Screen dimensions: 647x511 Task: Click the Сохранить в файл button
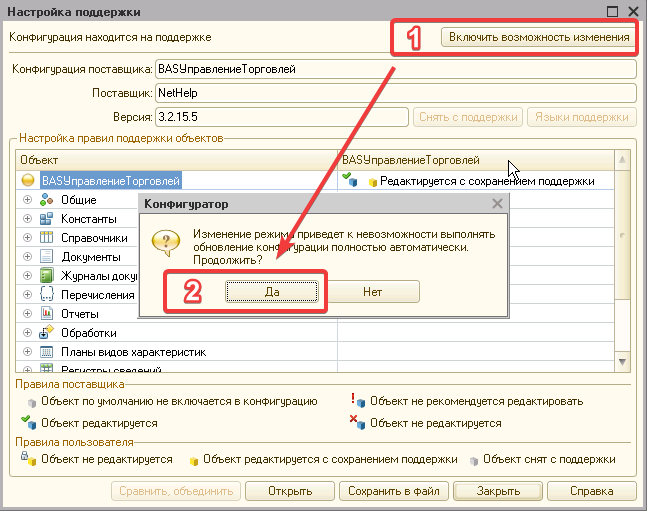coord(394,492)
